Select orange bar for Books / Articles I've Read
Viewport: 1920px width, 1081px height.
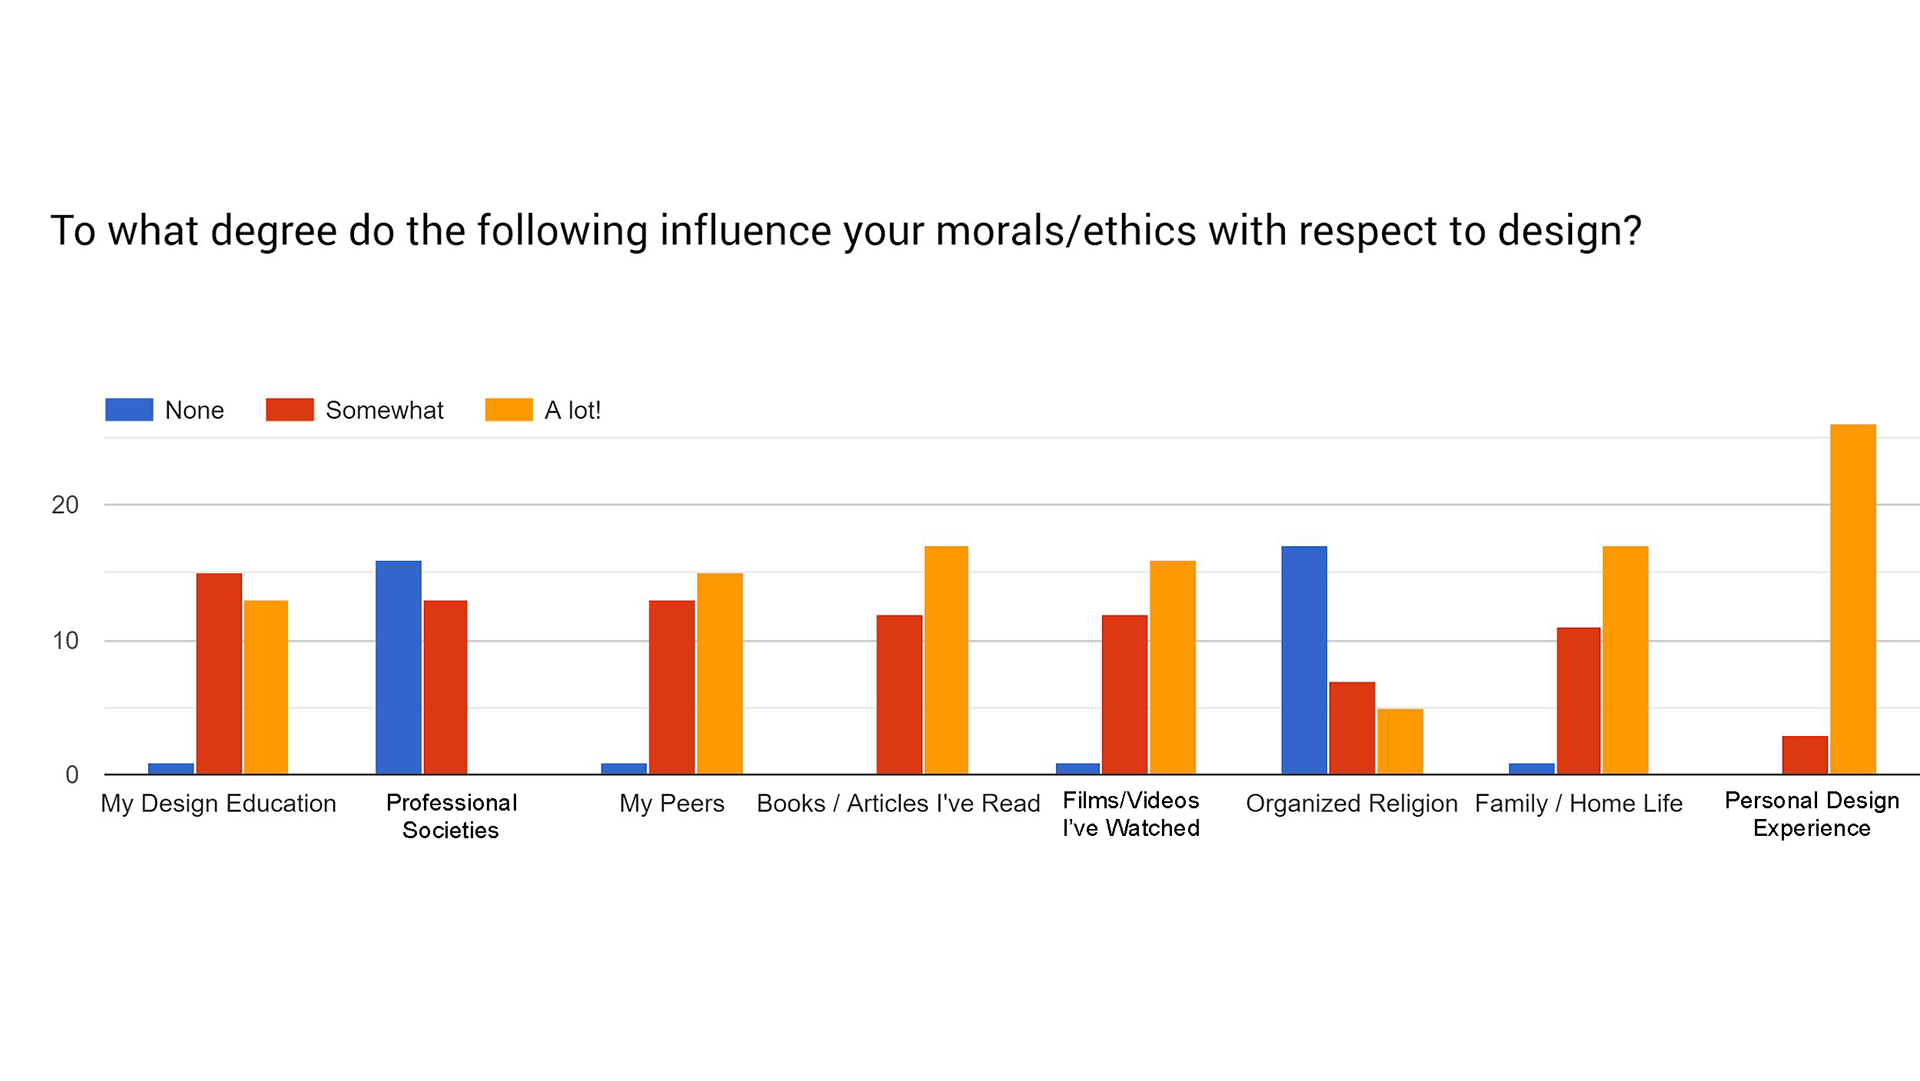point(946,660)
